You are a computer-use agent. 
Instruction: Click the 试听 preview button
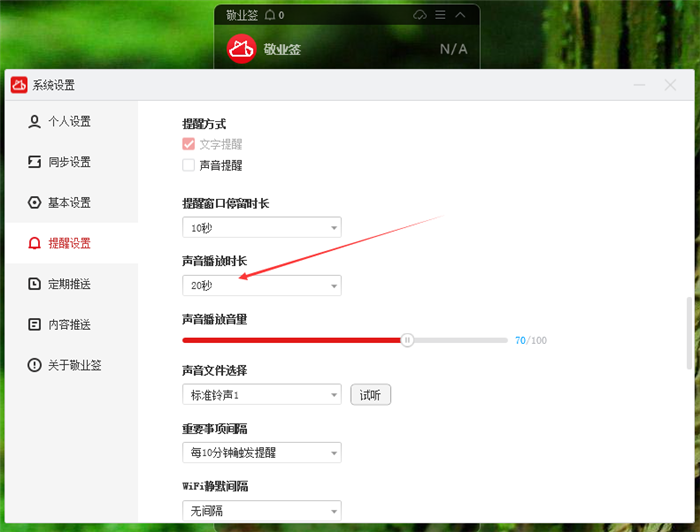pos(371,395)
